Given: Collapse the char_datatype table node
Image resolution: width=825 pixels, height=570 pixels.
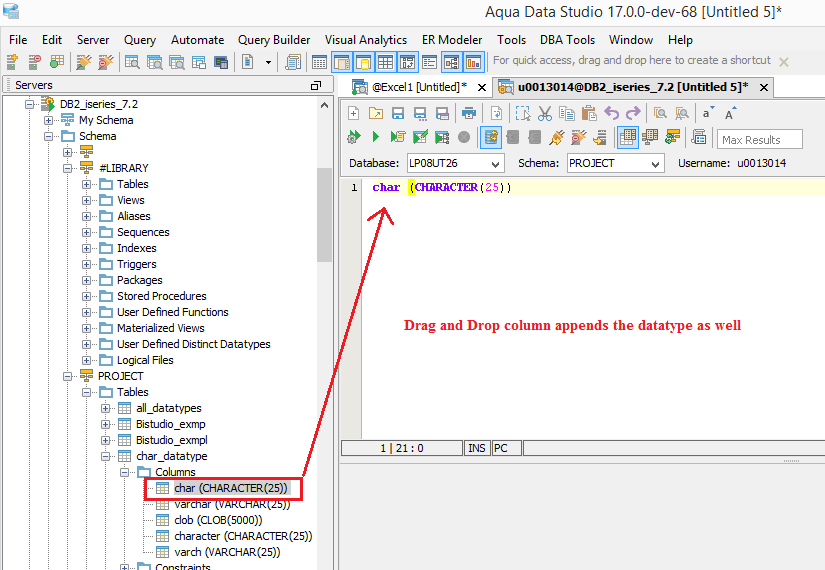Looking at the screenshot, I should pos(105,456).
